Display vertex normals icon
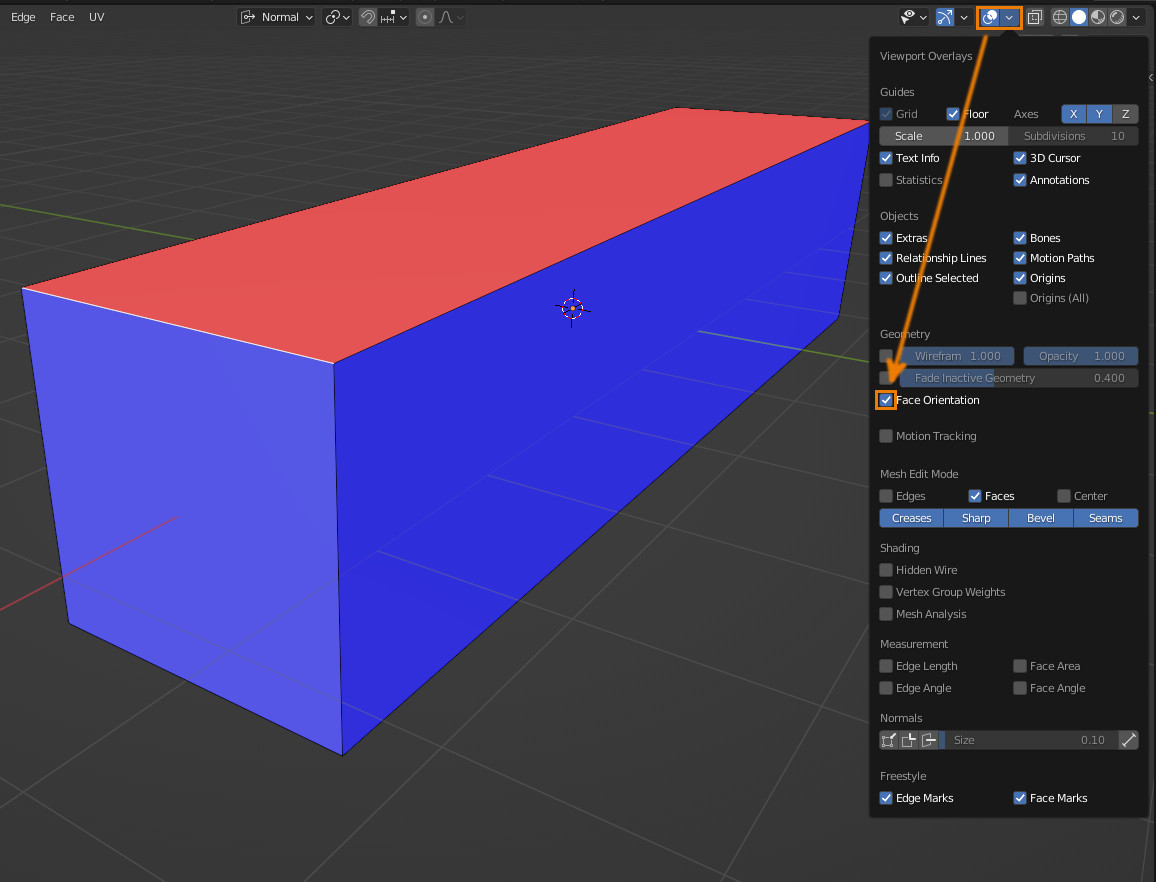Image resolution: width=1156 pixels, height=882 pixels. coord(888,740)
